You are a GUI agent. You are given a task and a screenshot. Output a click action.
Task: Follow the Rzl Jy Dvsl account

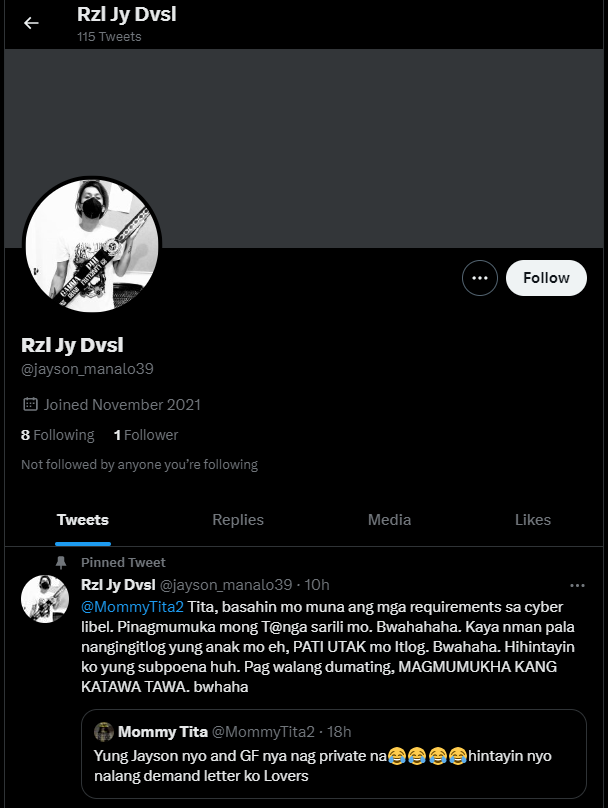[x=546, y=278]
